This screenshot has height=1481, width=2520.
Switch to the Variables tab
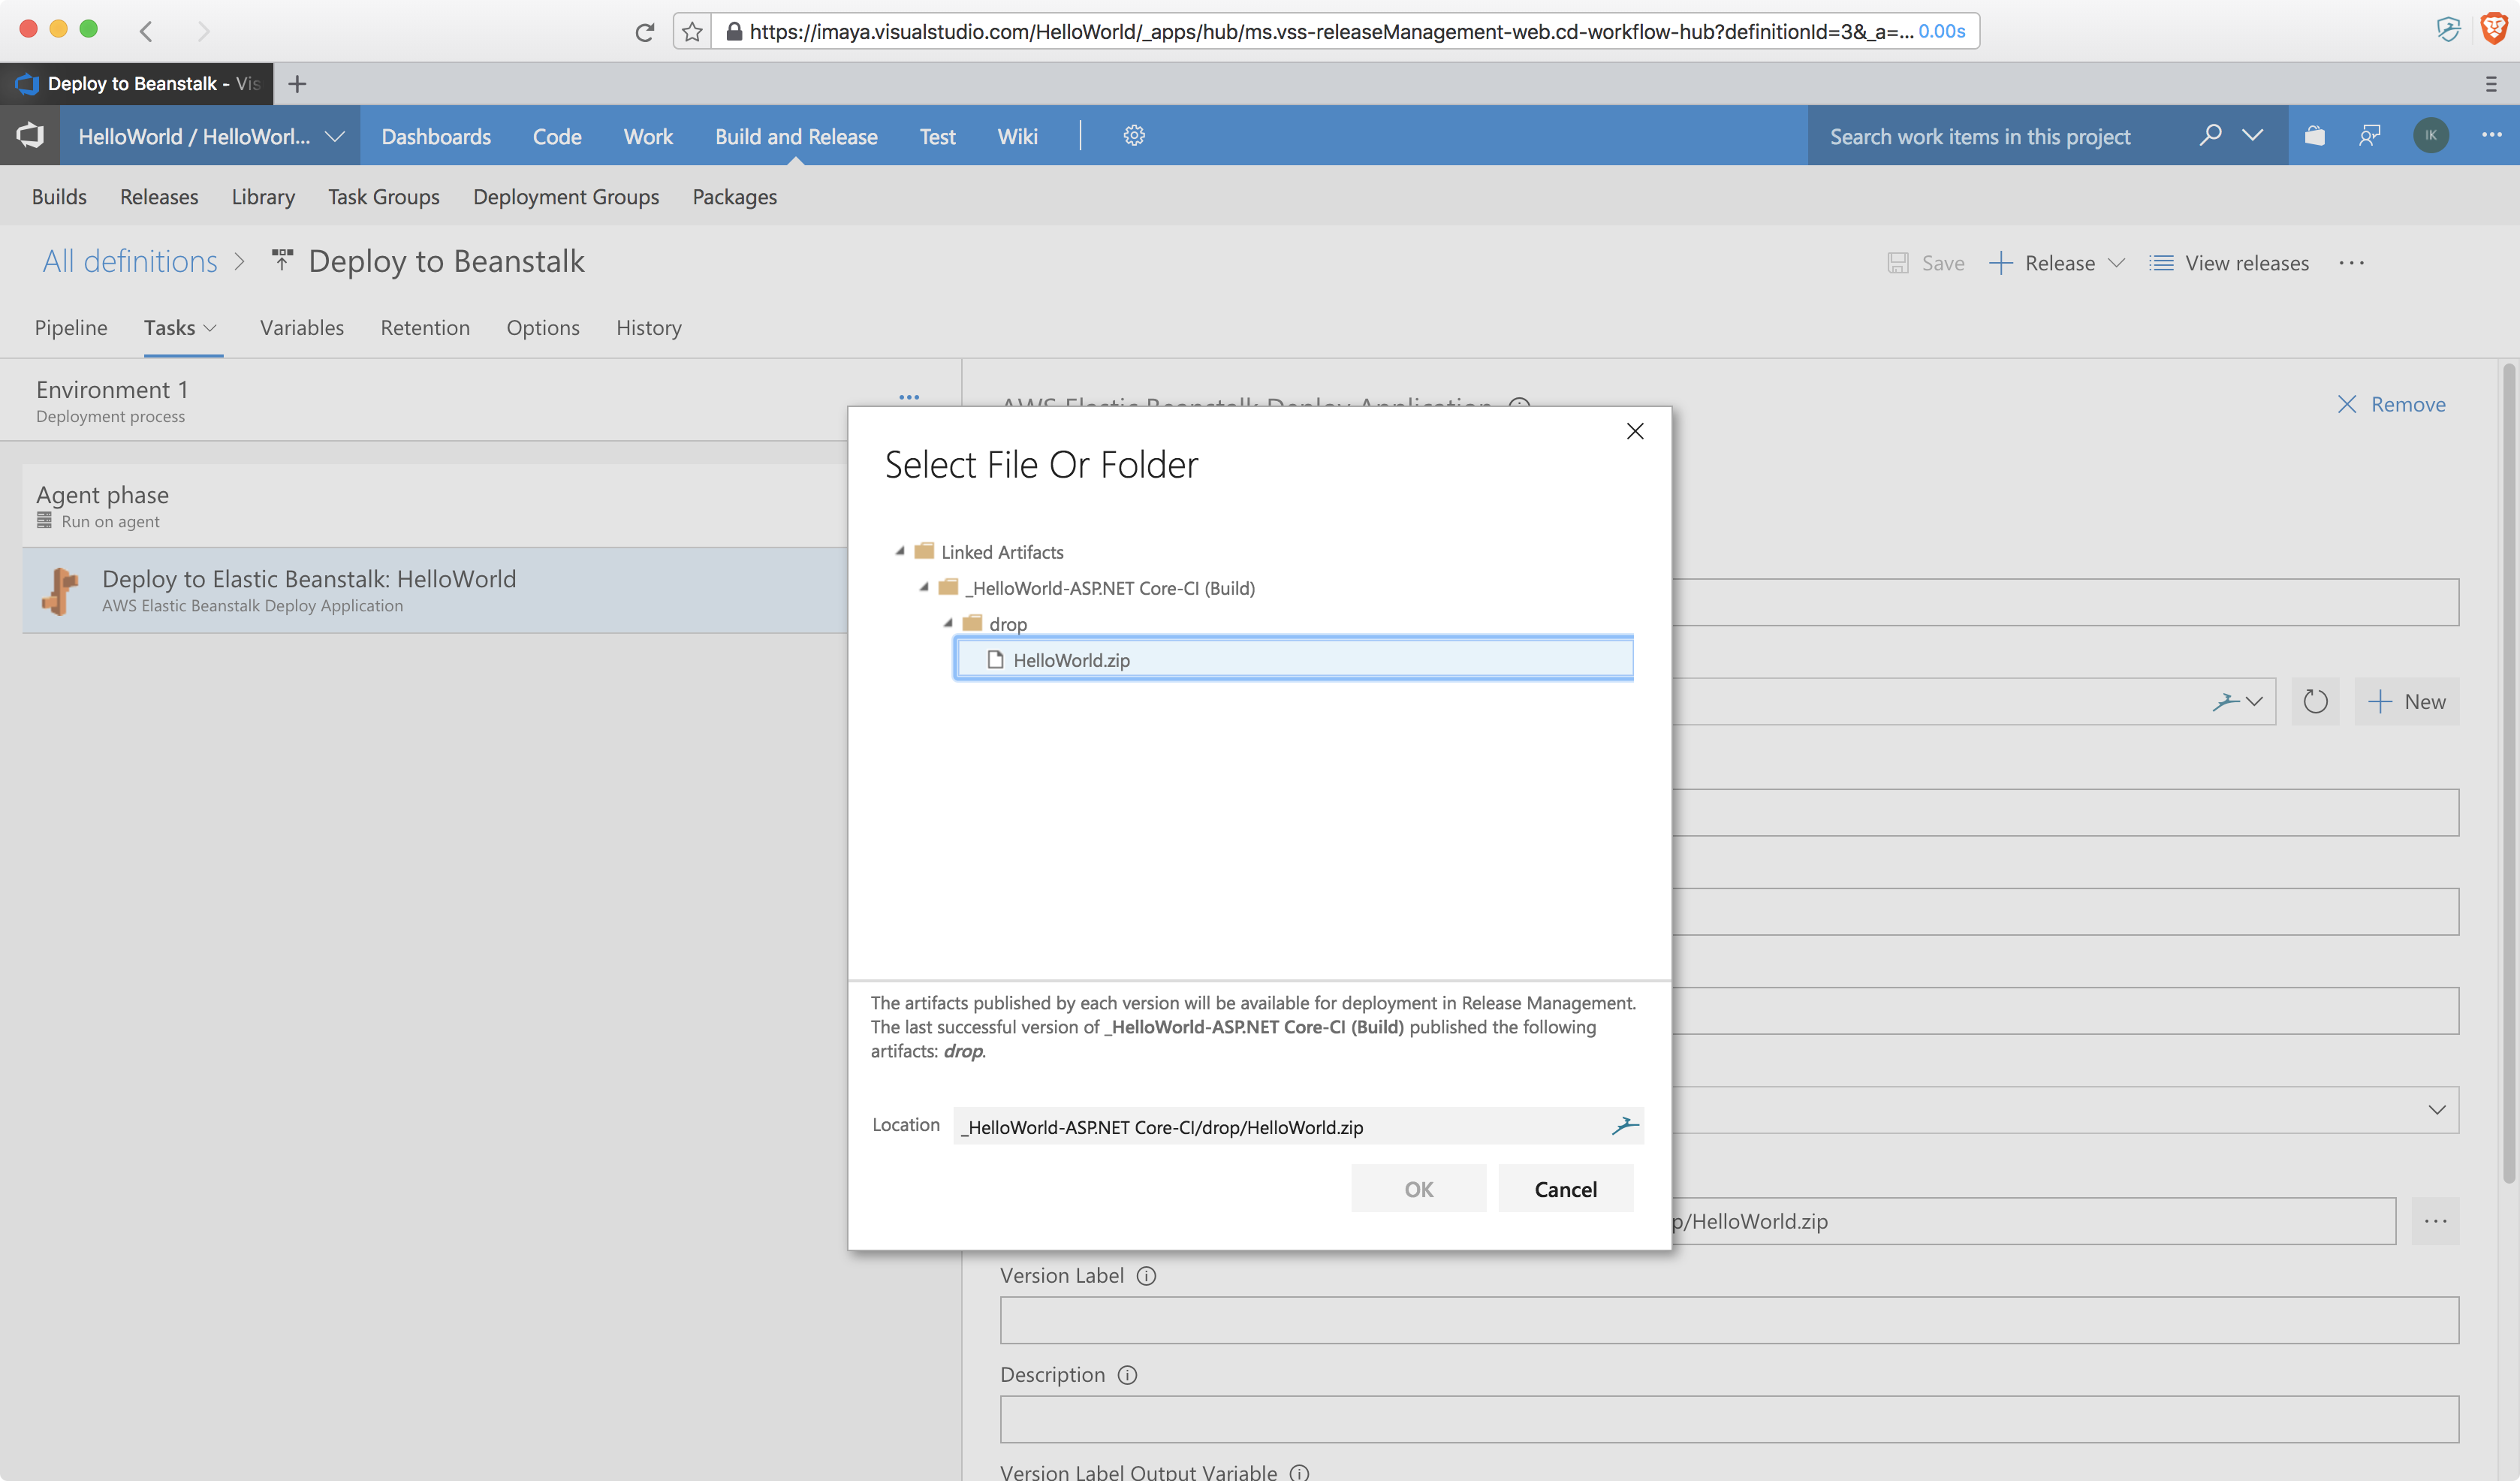(302, 327)
